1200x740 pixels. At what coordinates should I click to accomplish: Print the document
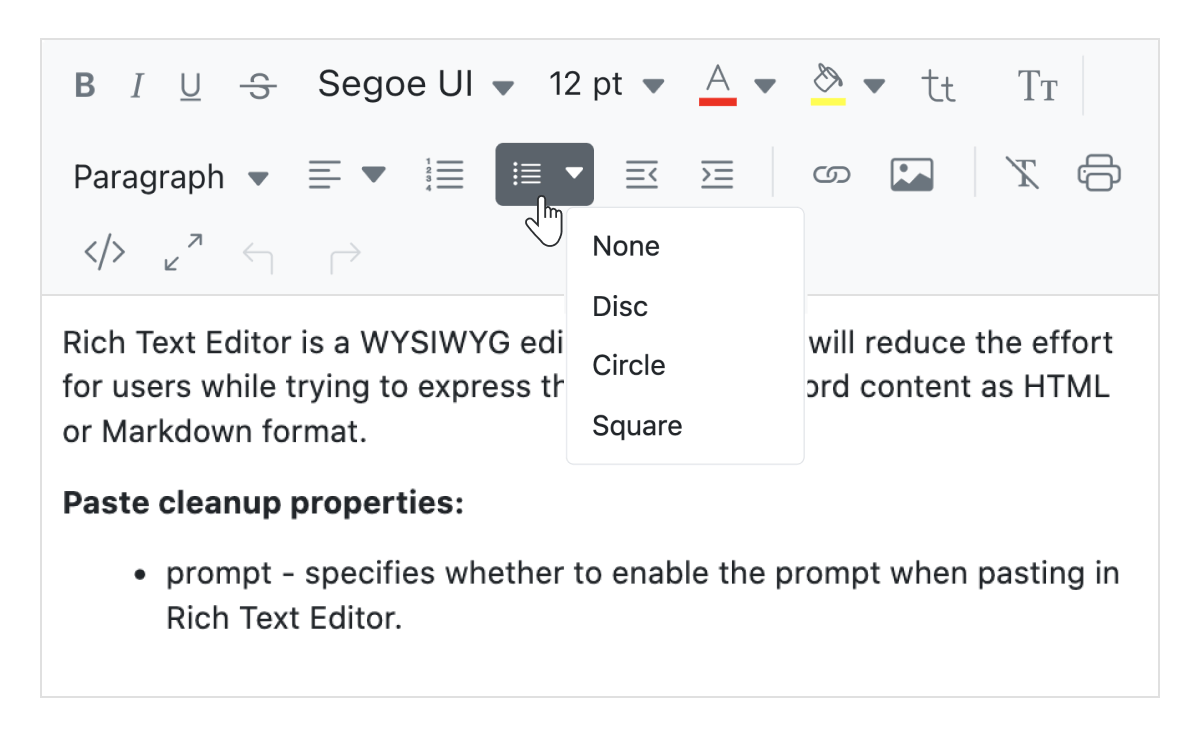tap(1099, 173)
